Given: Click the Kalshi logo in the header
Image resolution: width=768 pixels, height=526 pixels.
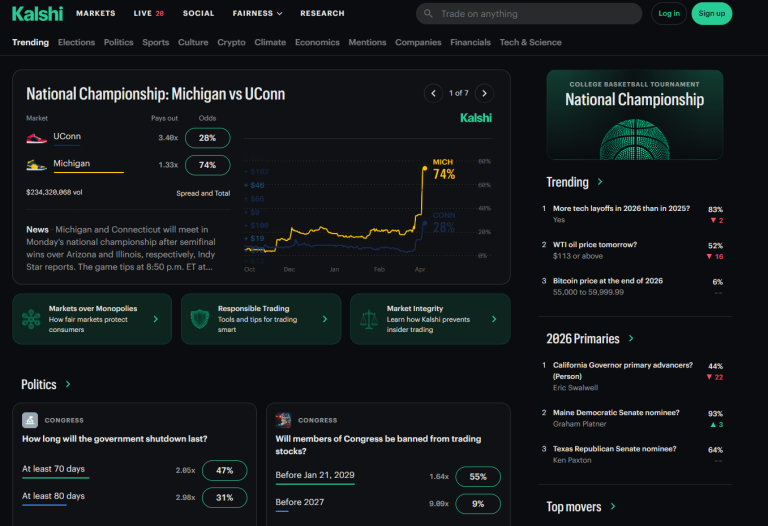Looking at the screenshot, I should [x=37, y=14].
